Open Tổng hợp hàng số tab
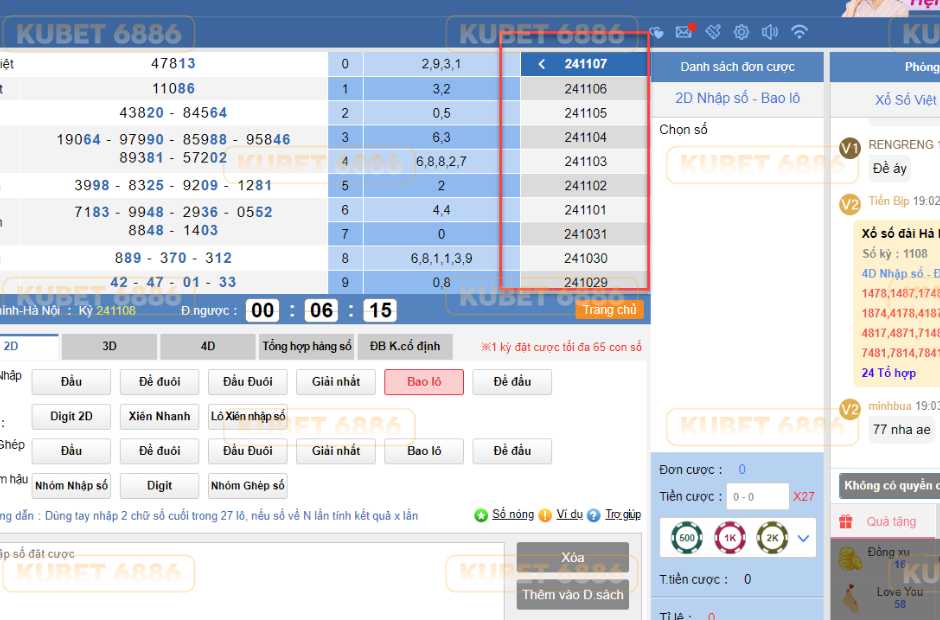This screenshot has width=940, height=620. tap(306, 346)
